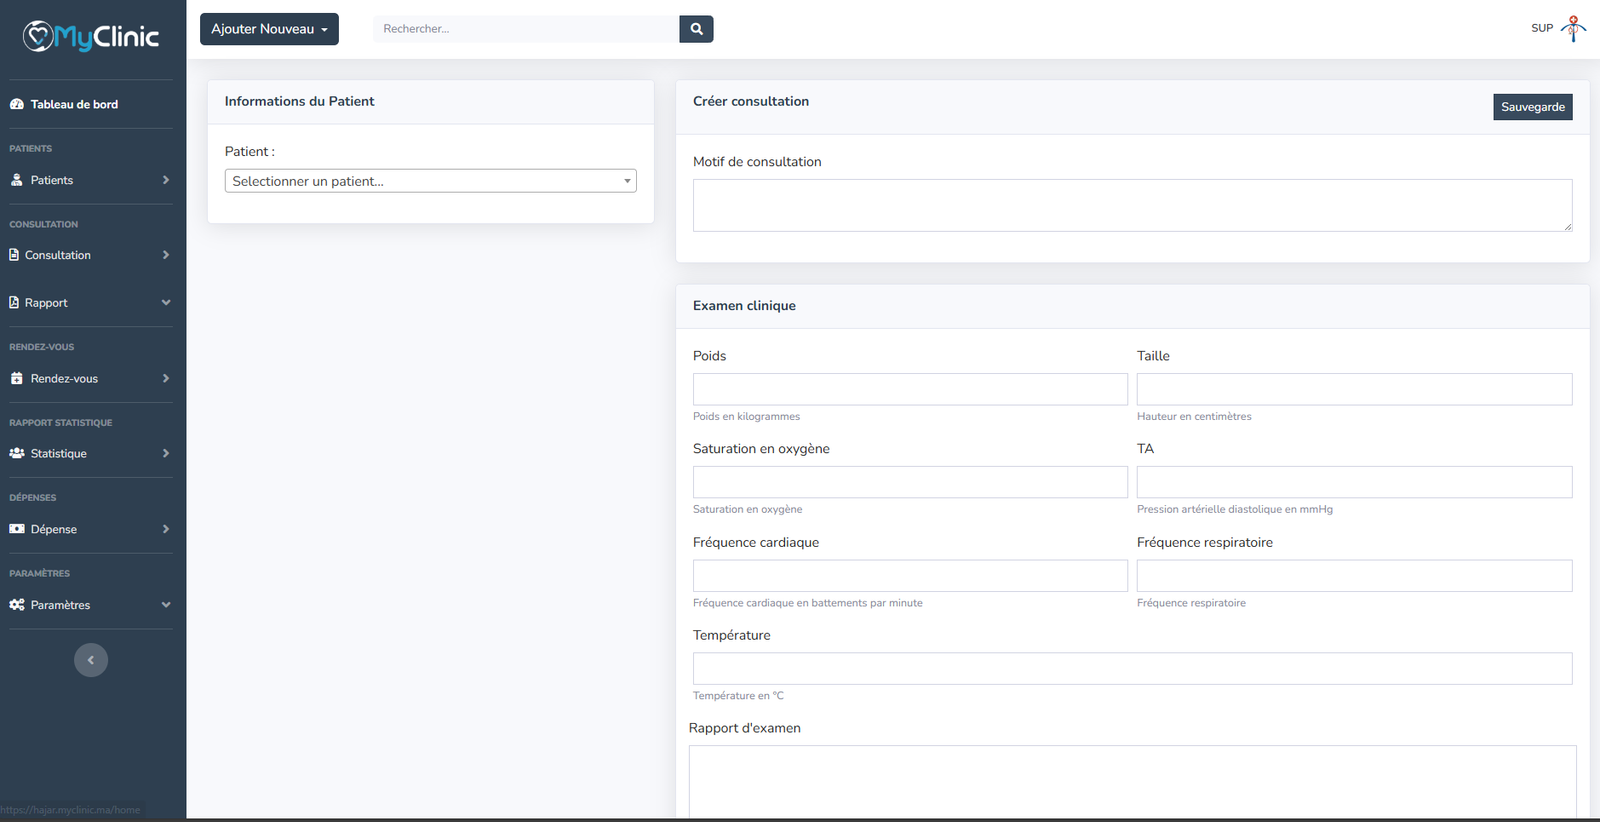Open the Consultation sidebar menu
Viewport: 1600px width, 822px height.
tap(58, 255)
